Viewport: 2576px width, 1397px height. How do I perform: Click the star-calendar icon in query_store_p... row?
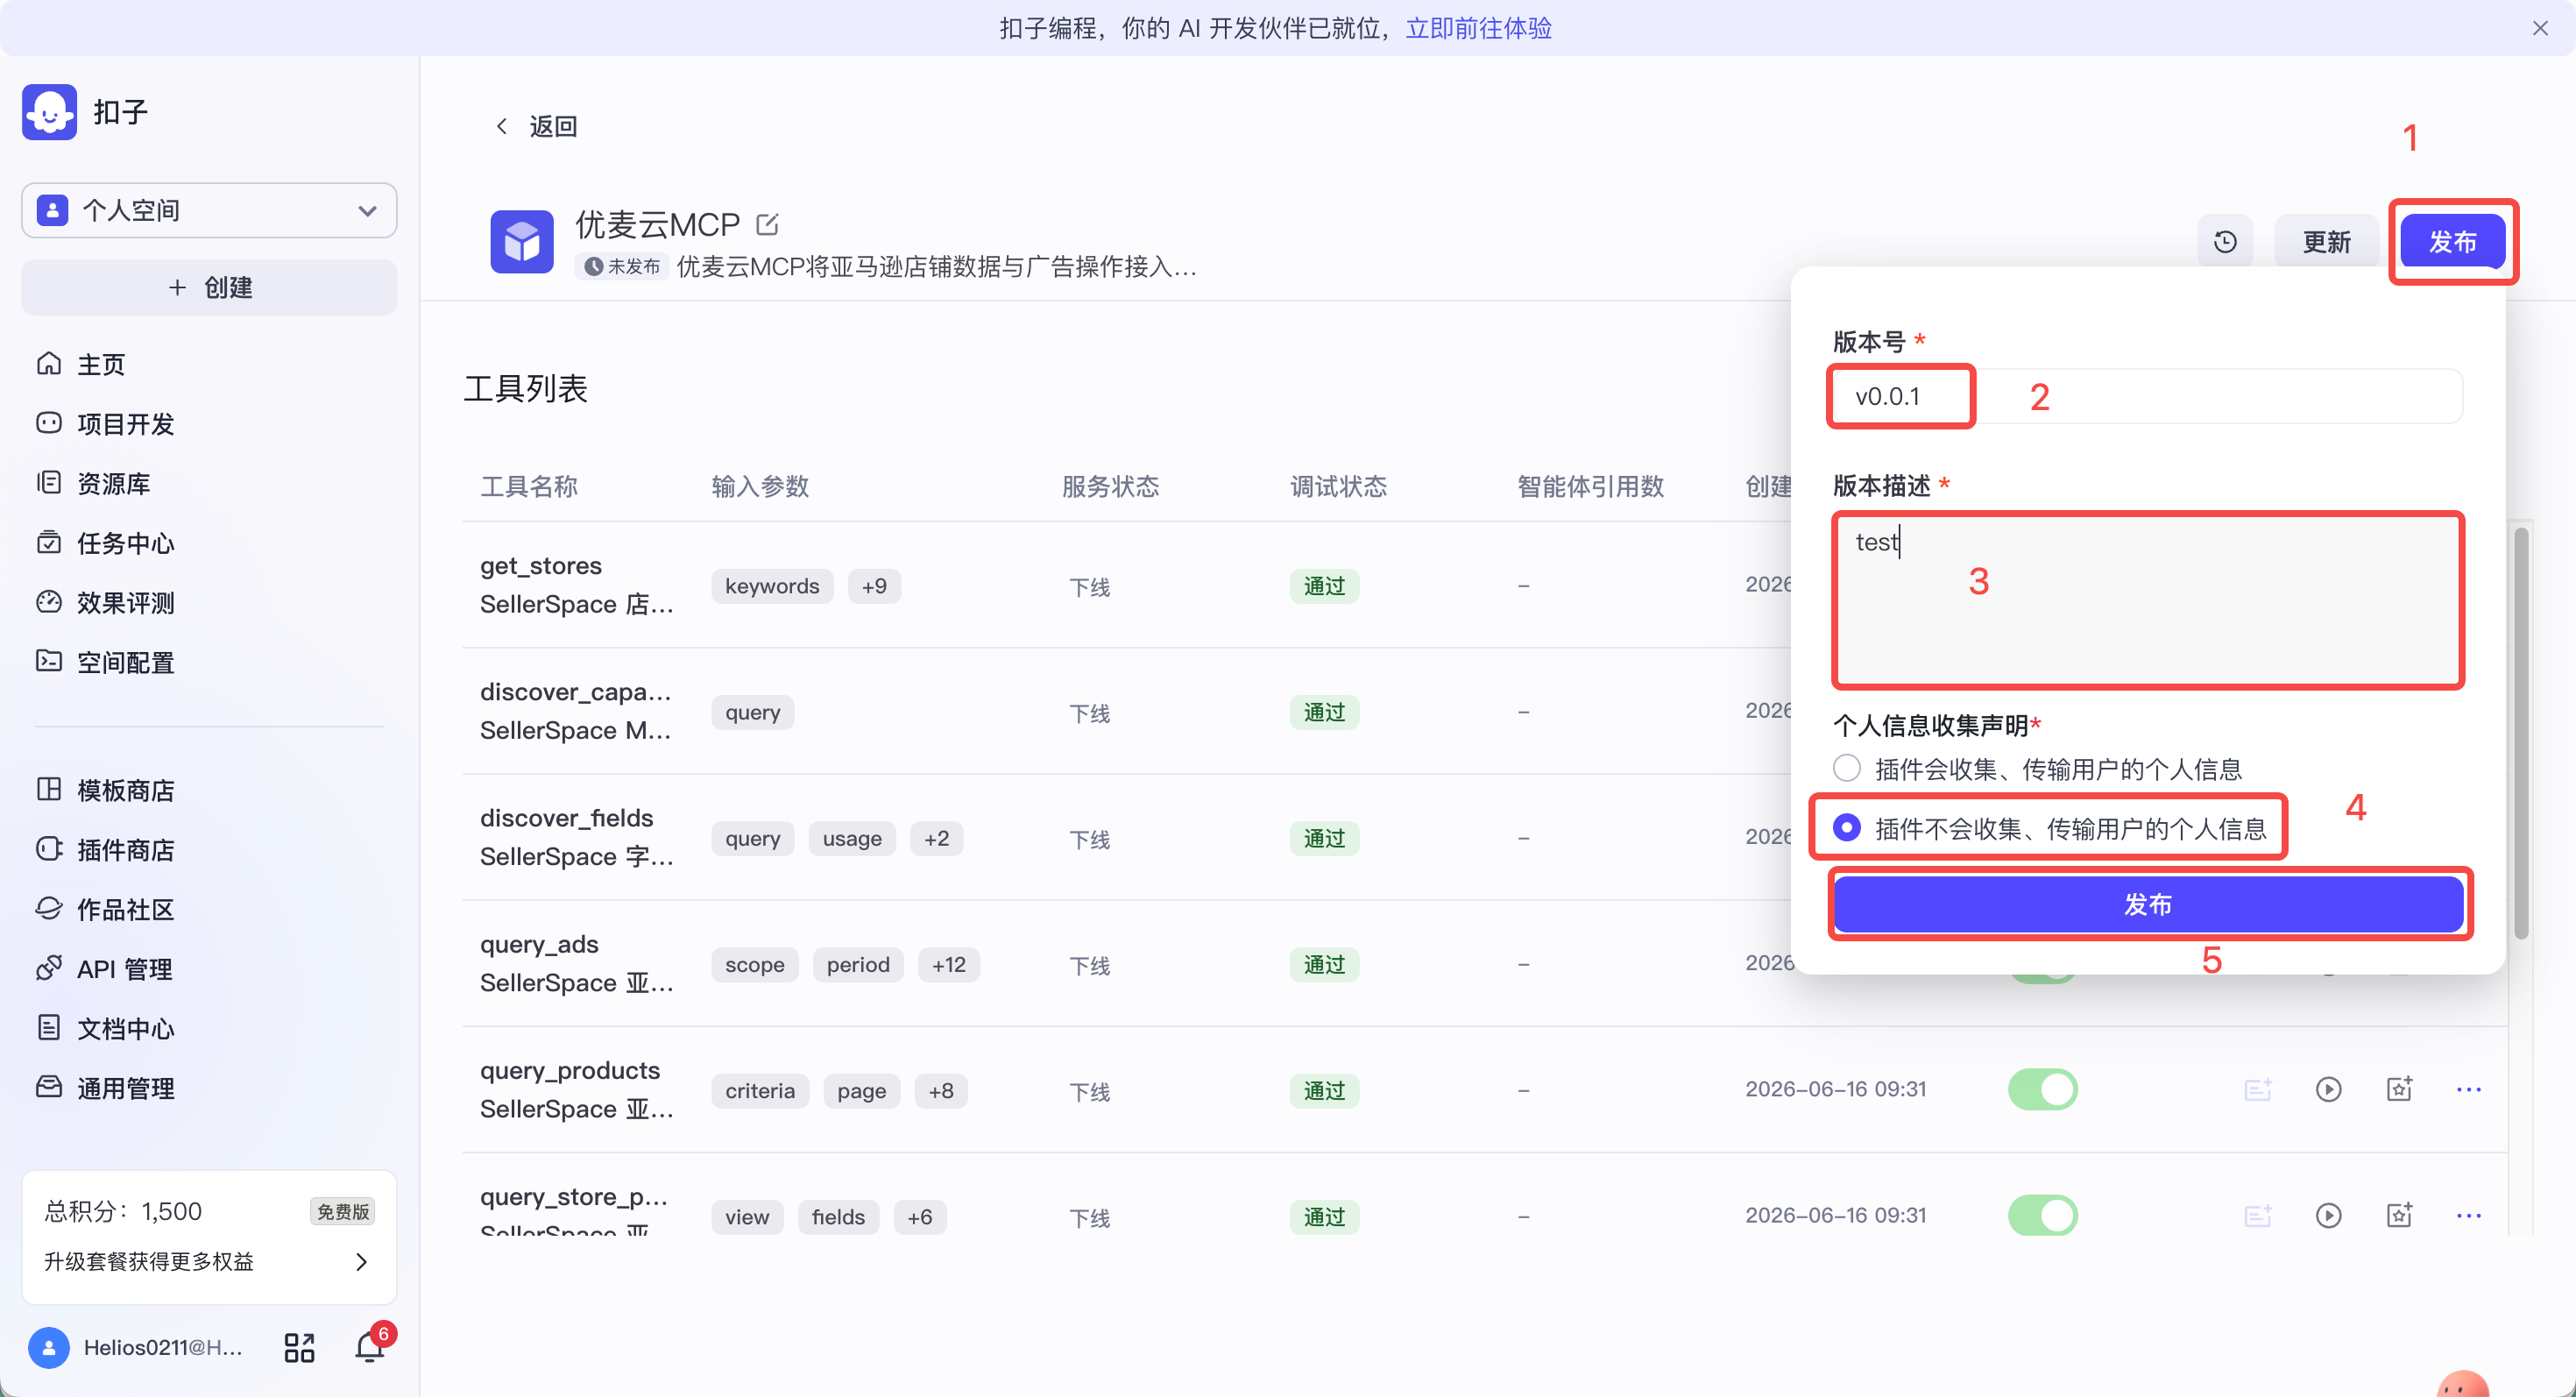click(2399, 1215)
